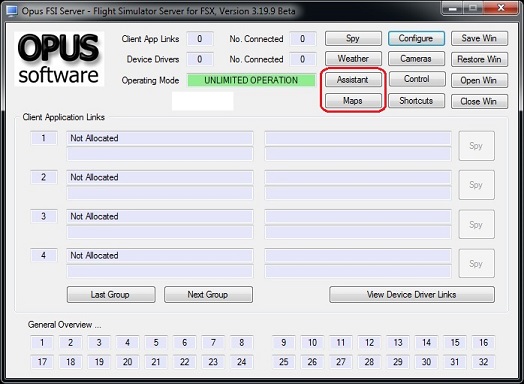
Task: Close the Opus FSI Server window
Action: 501,8
